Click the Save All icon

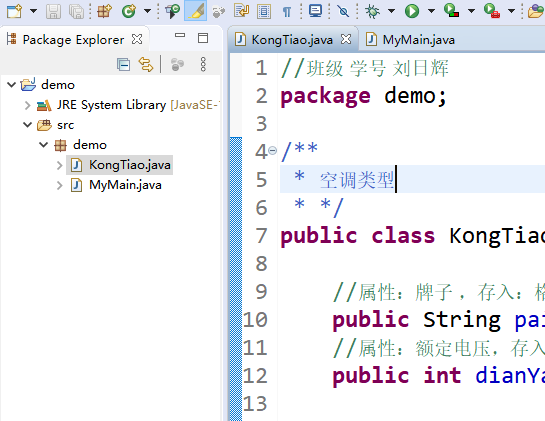tap(76, 11)
